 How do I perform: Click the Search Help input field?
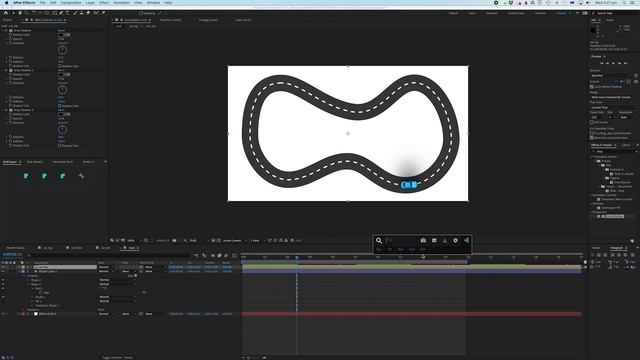pyautogui.click(x=614, y=13)
